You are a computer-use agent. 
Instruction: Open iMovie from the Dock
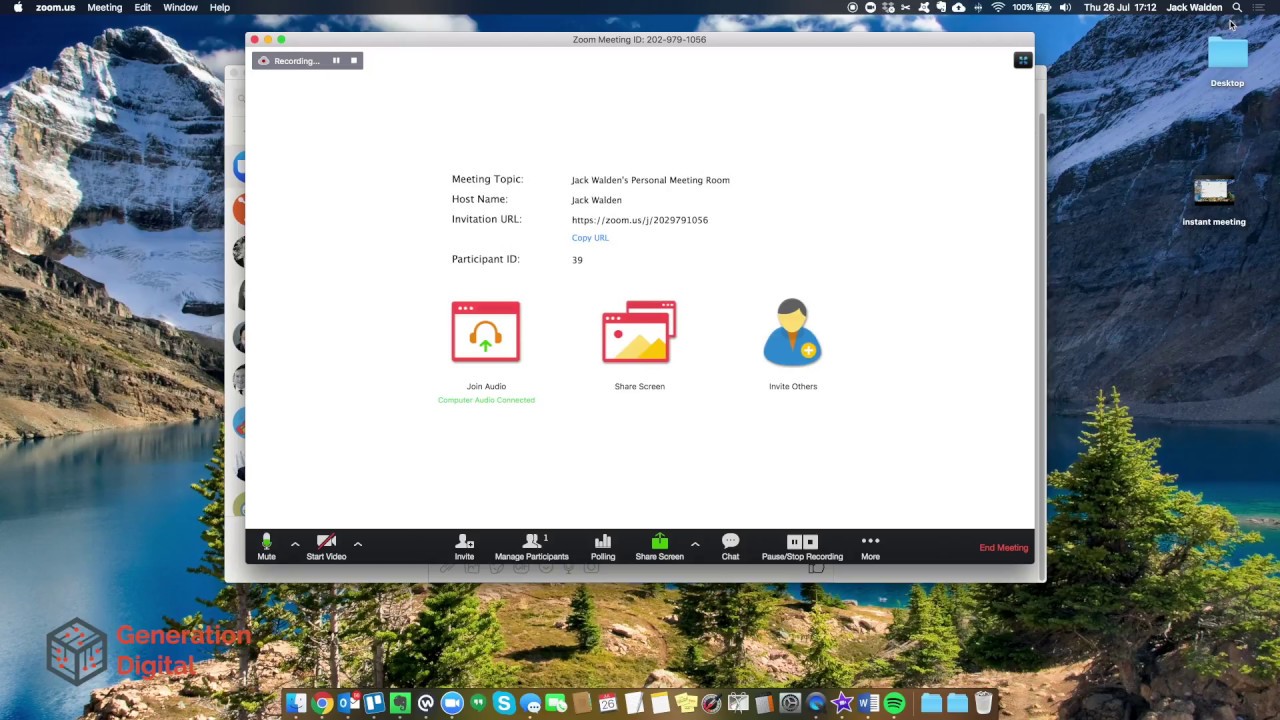(x=841, y=703)
